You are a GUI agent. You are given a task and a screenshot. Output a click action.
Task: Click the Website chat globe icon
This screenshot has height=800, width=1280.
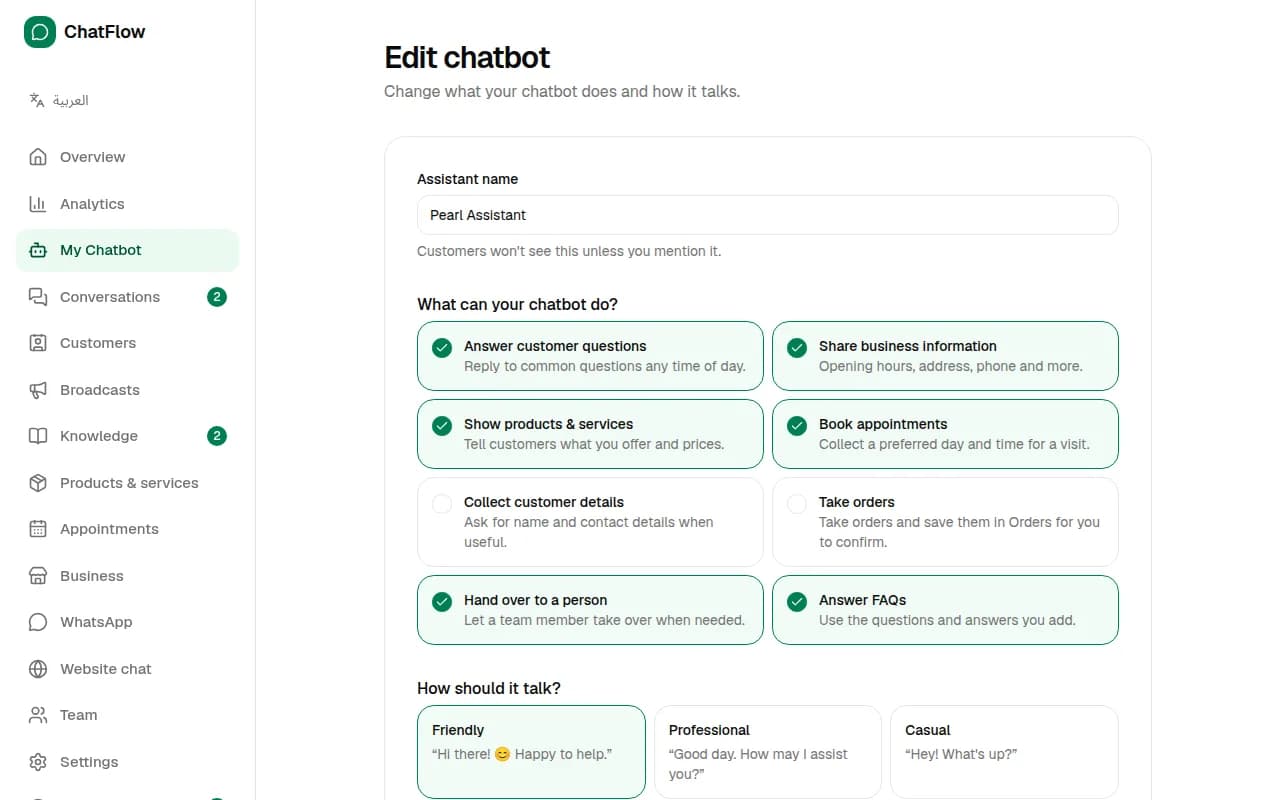(x=38, y=669)
